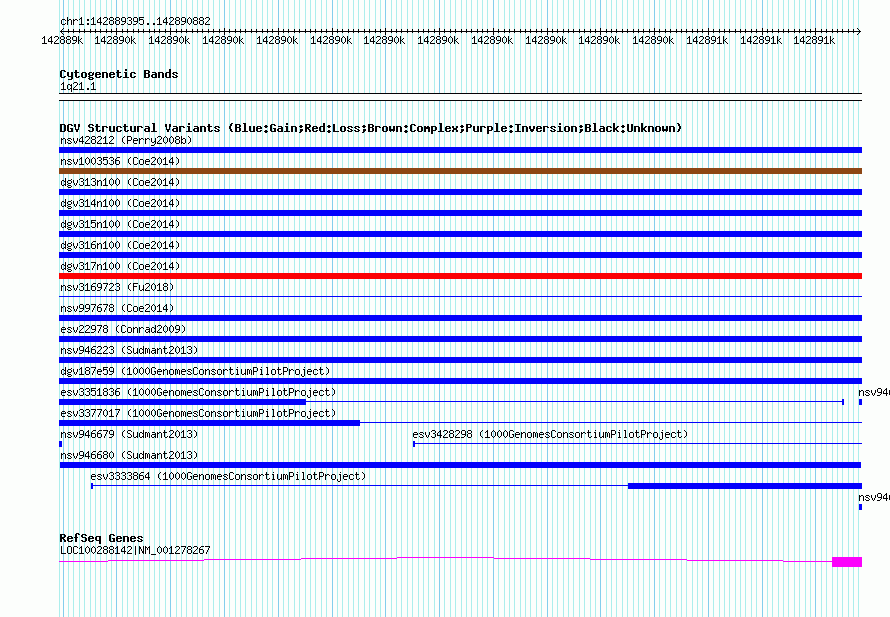This screenshot has width=890, height=617.
Task: Click the thick blue end segment of esv3333864
Action: [745, 486]
